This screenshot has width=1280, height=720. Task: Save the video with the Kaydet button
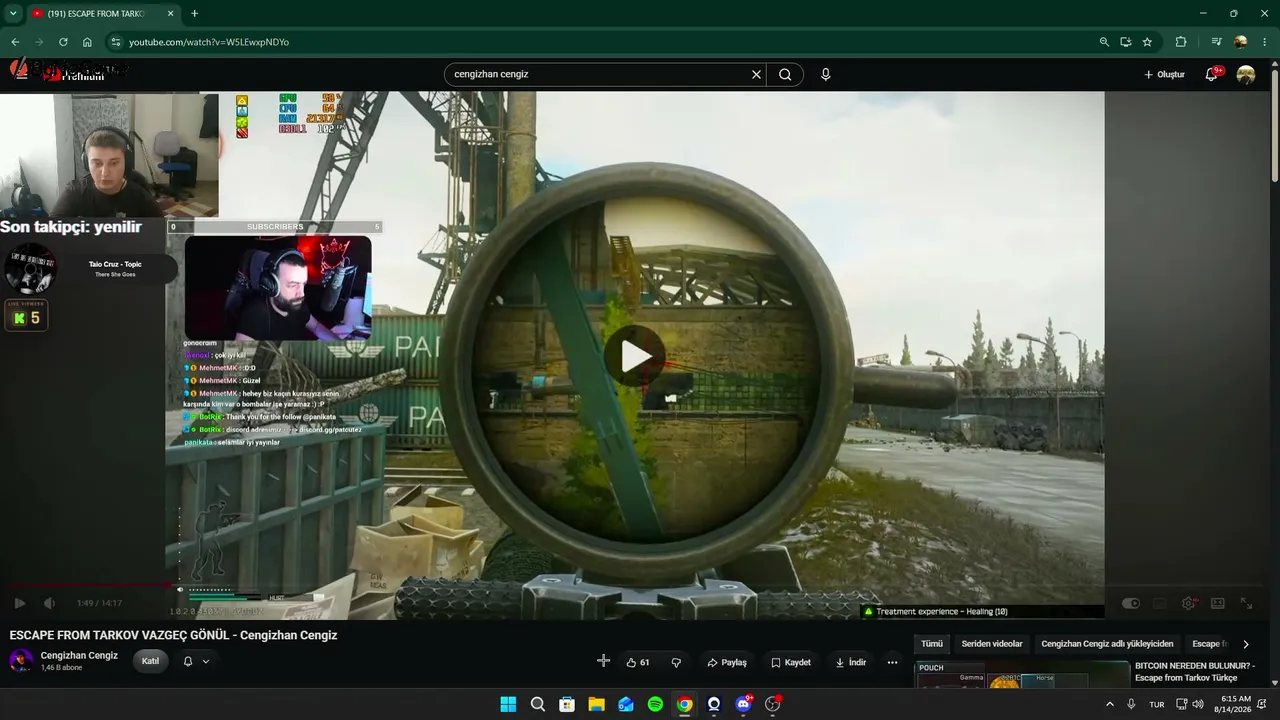pos(790,662)
